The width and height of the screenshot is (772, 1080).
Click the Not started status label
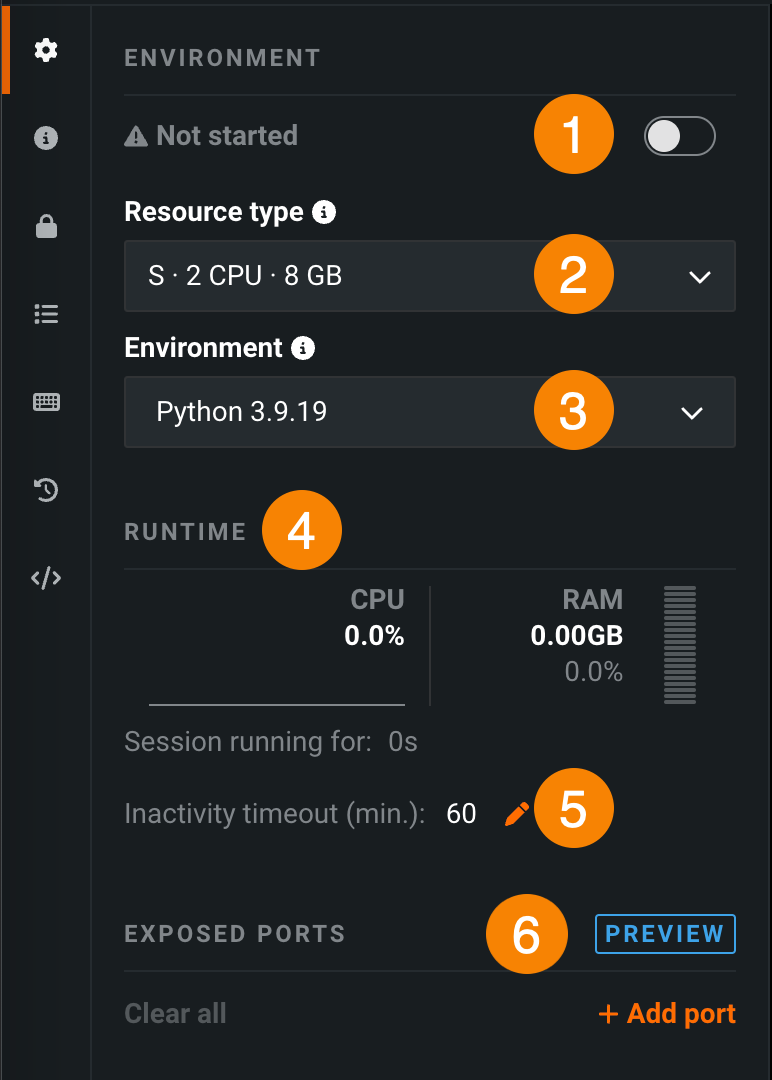point(226,136)
